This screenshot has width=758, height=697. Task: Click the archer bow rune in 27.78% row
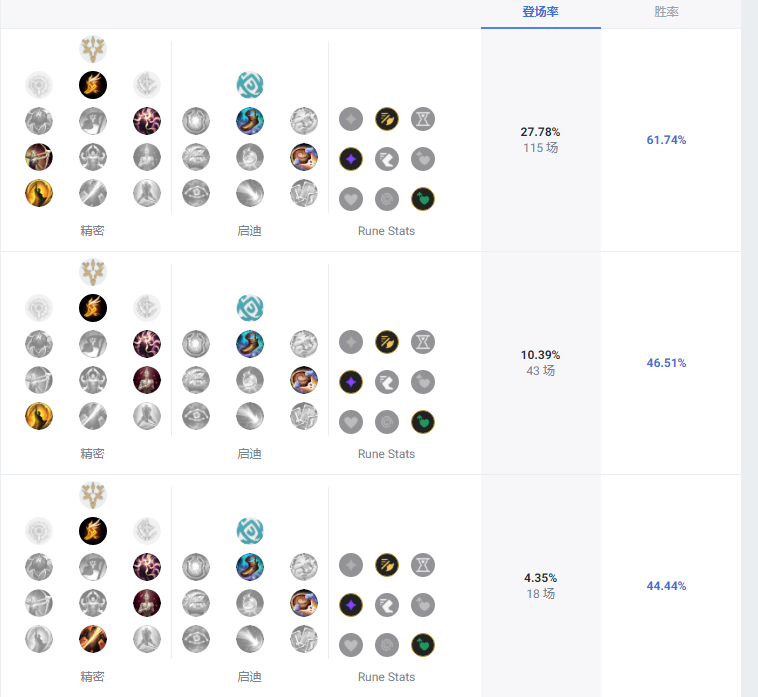(x=39, y=157)
